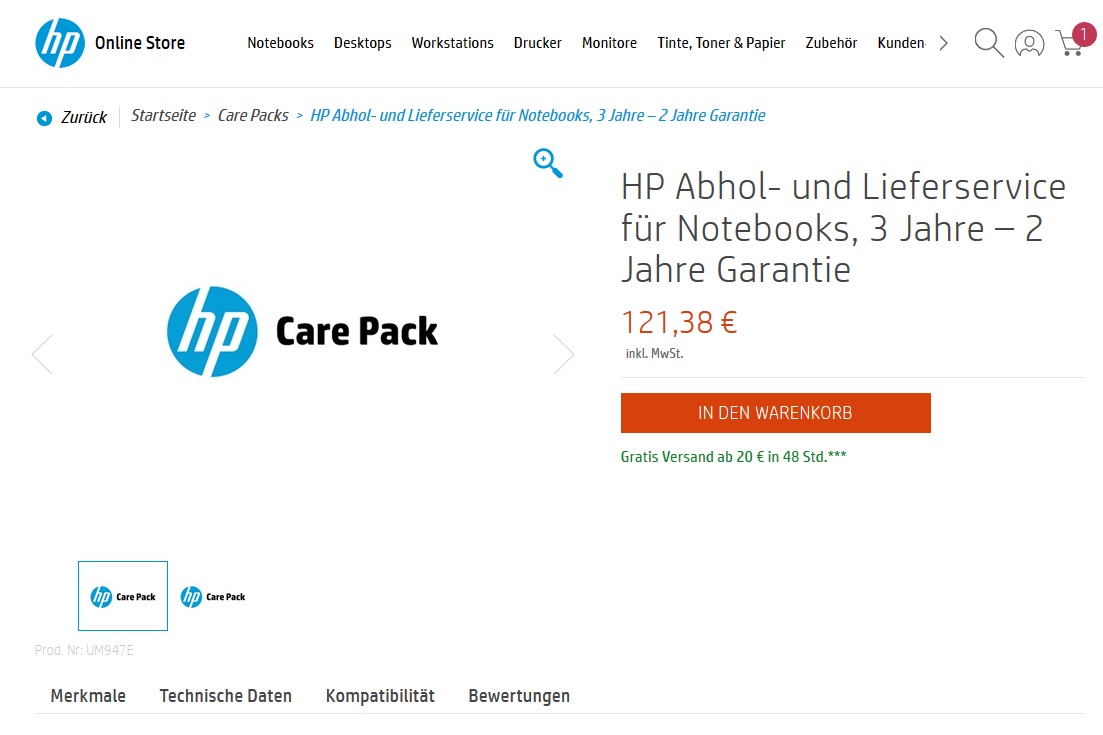Image resolution: width=1103 pixels, height=735 pixels.
Task: Switch to the Kompatibilität tab
Action: (x=380, y=696)
